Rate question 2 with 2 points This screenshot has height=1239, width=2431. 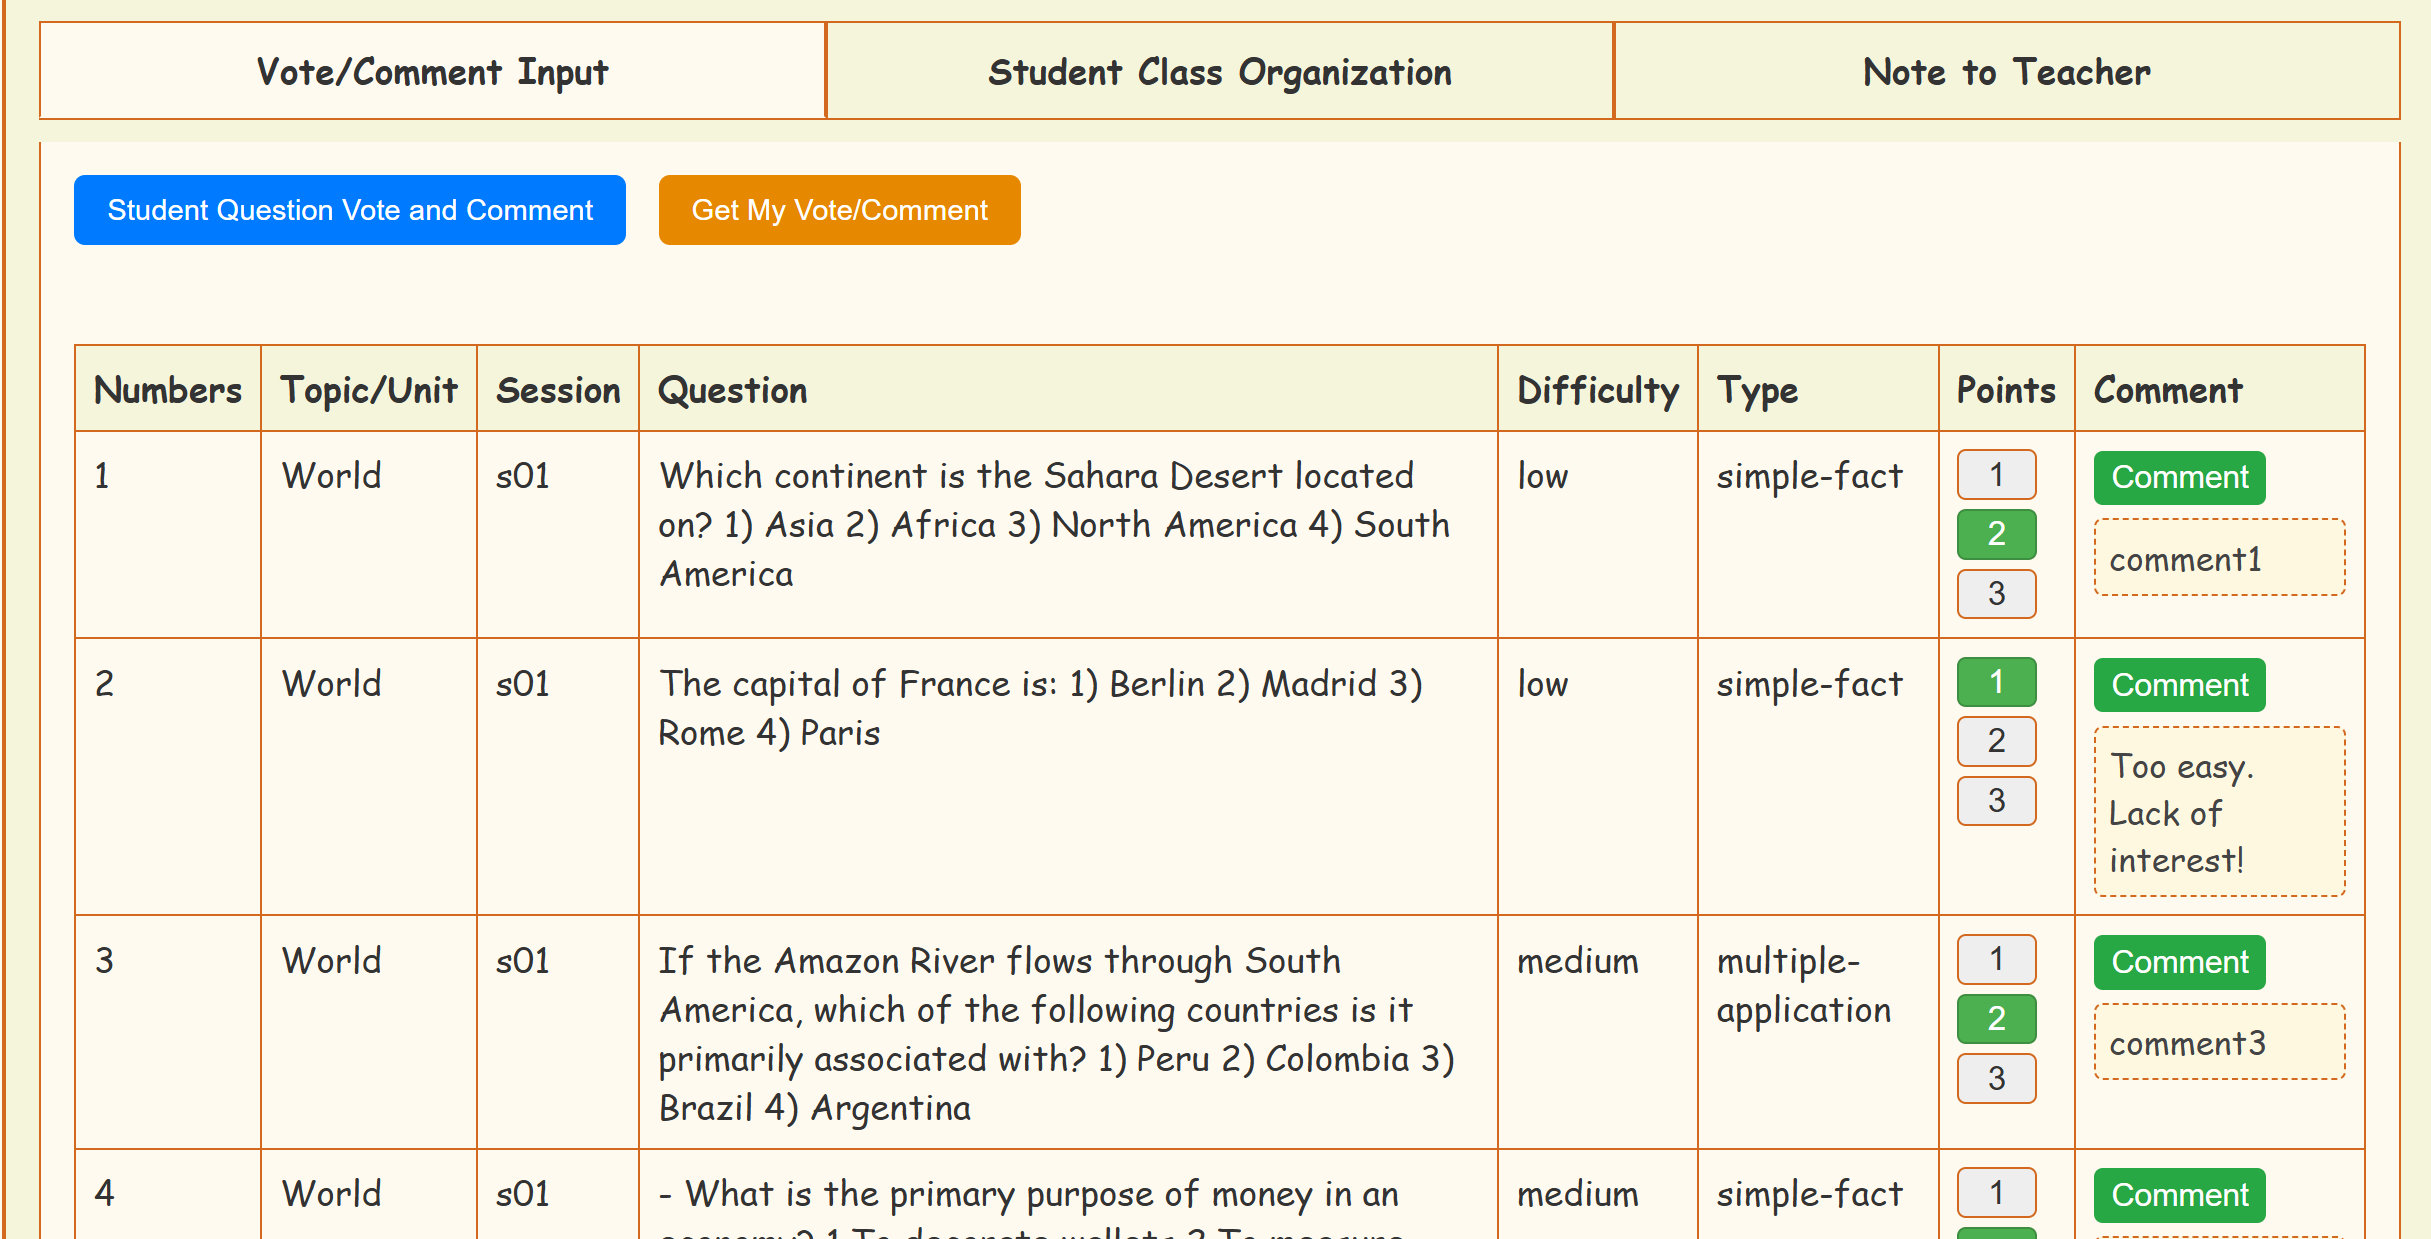coord(1996,741)
